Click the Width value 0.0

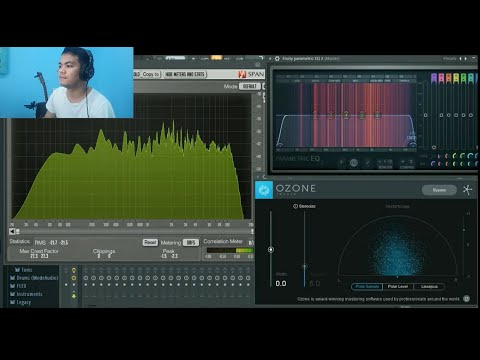coord(281,283)
